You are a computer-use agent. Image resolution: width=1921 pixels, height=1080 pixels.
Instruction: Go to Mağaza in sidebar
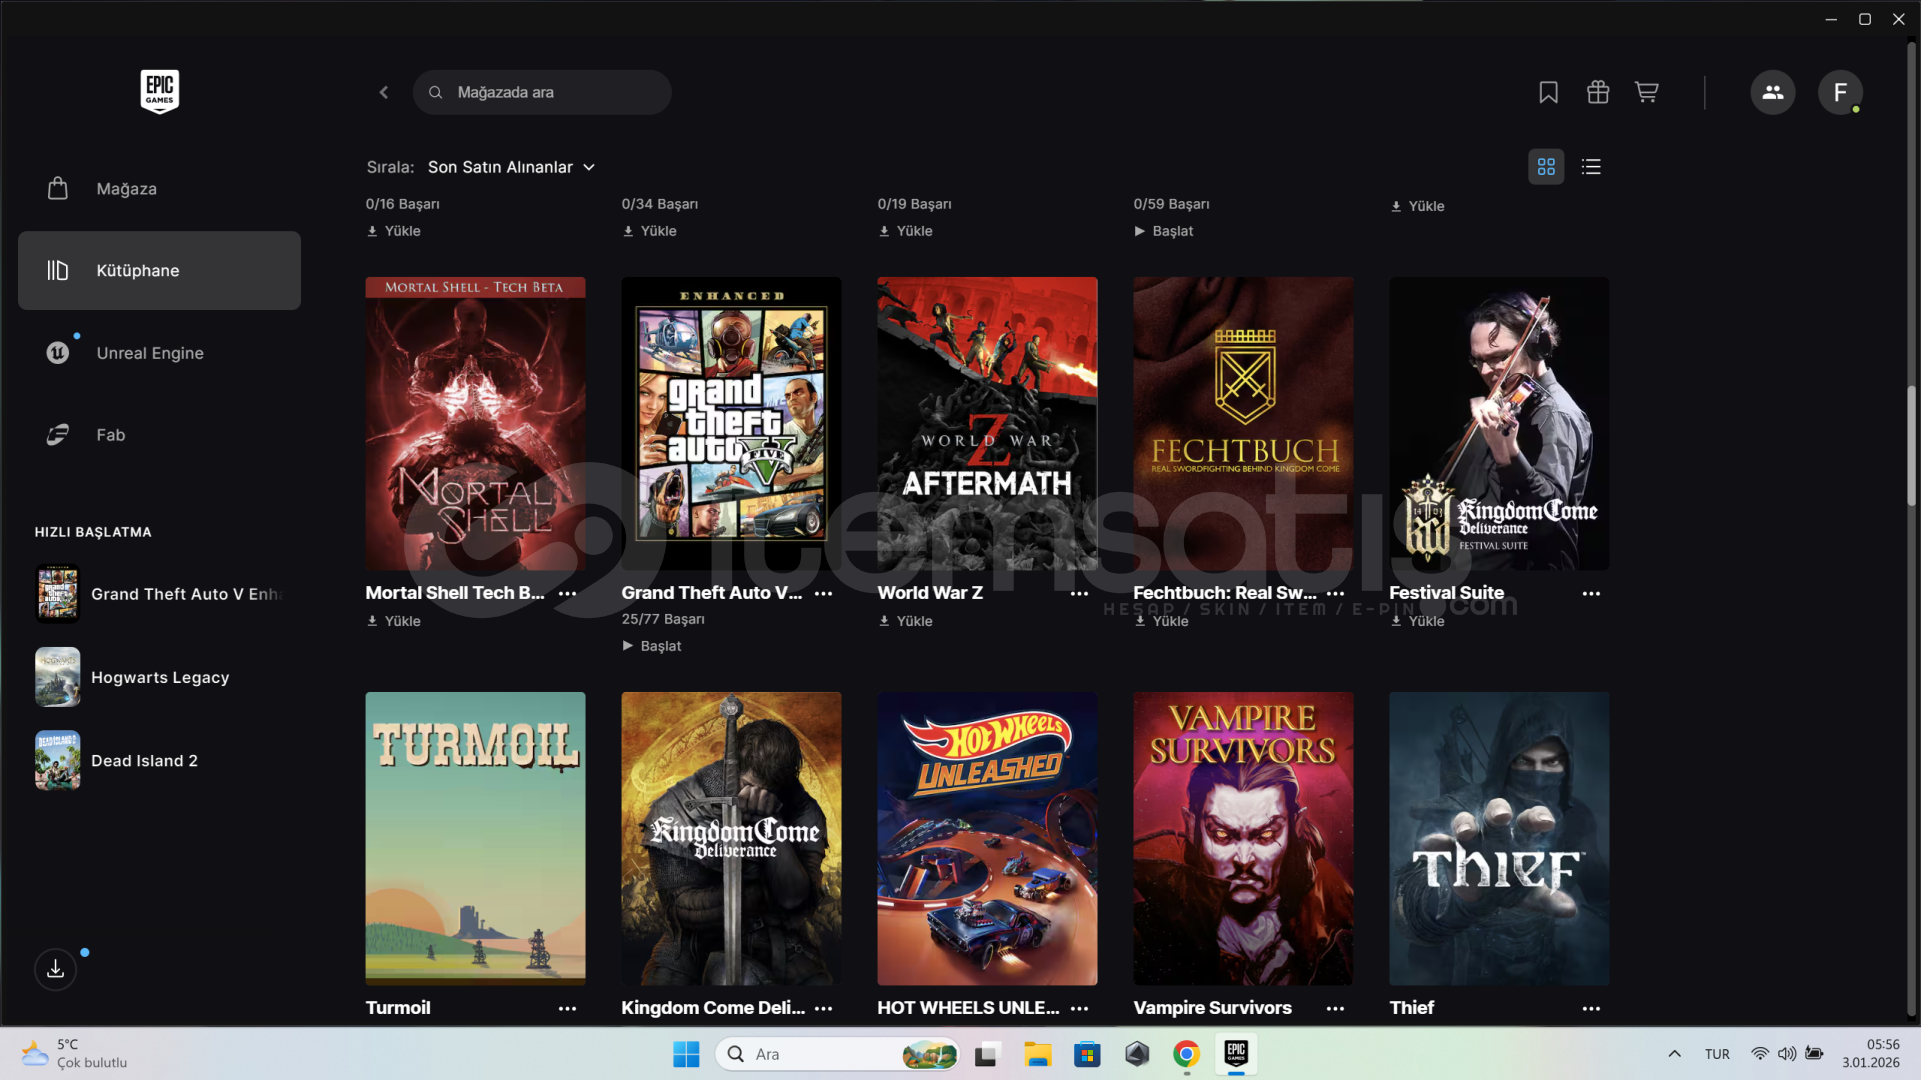[x=126, y=189]
